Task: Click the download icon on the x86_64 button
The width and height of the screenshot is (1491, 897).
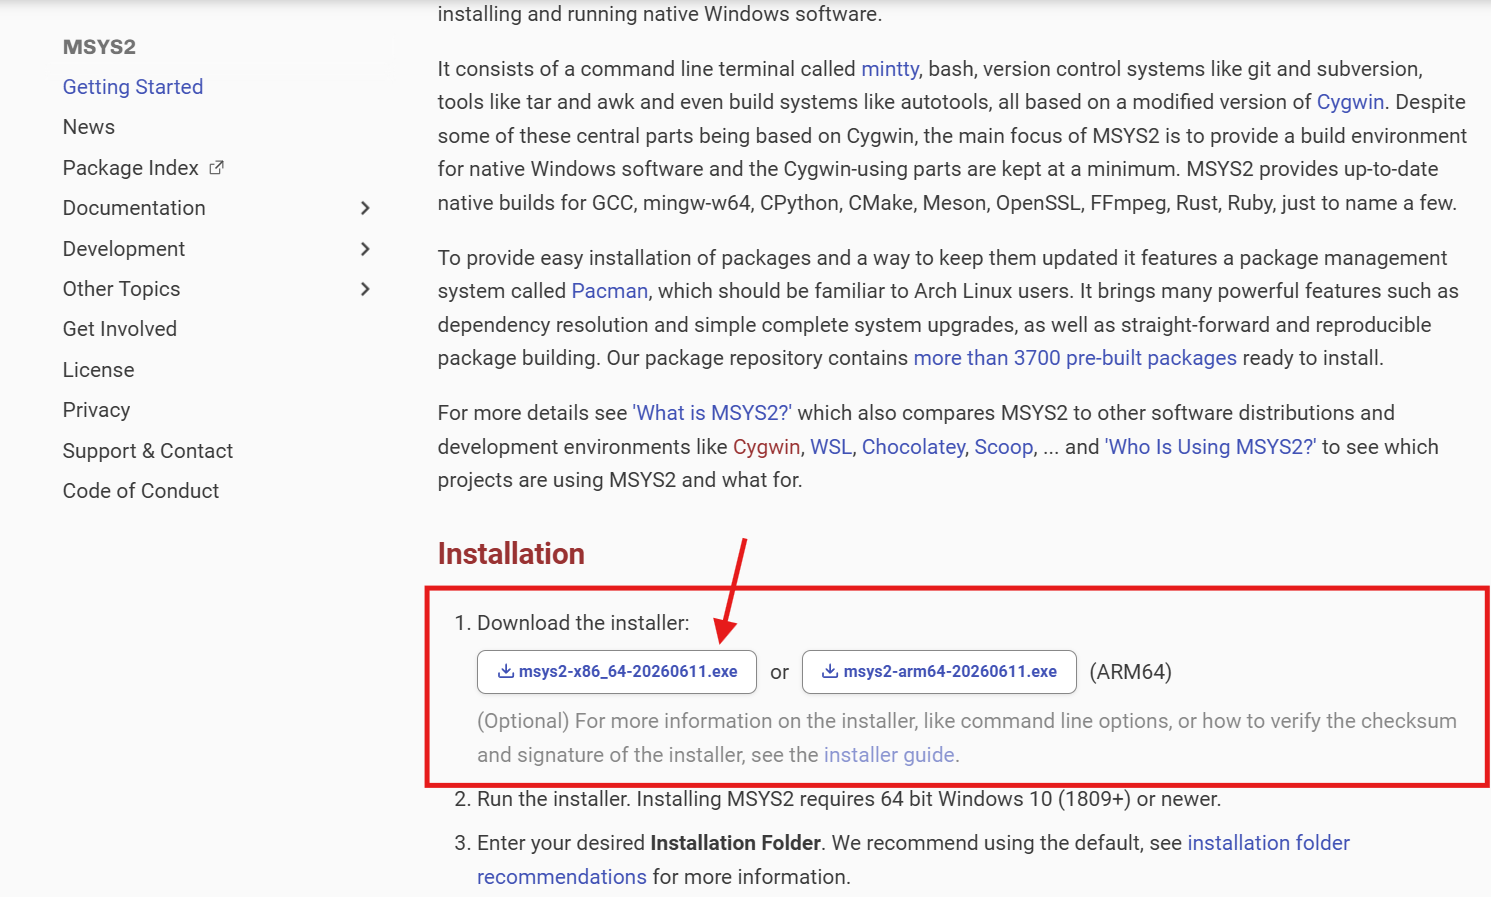Action: (506, 672)
